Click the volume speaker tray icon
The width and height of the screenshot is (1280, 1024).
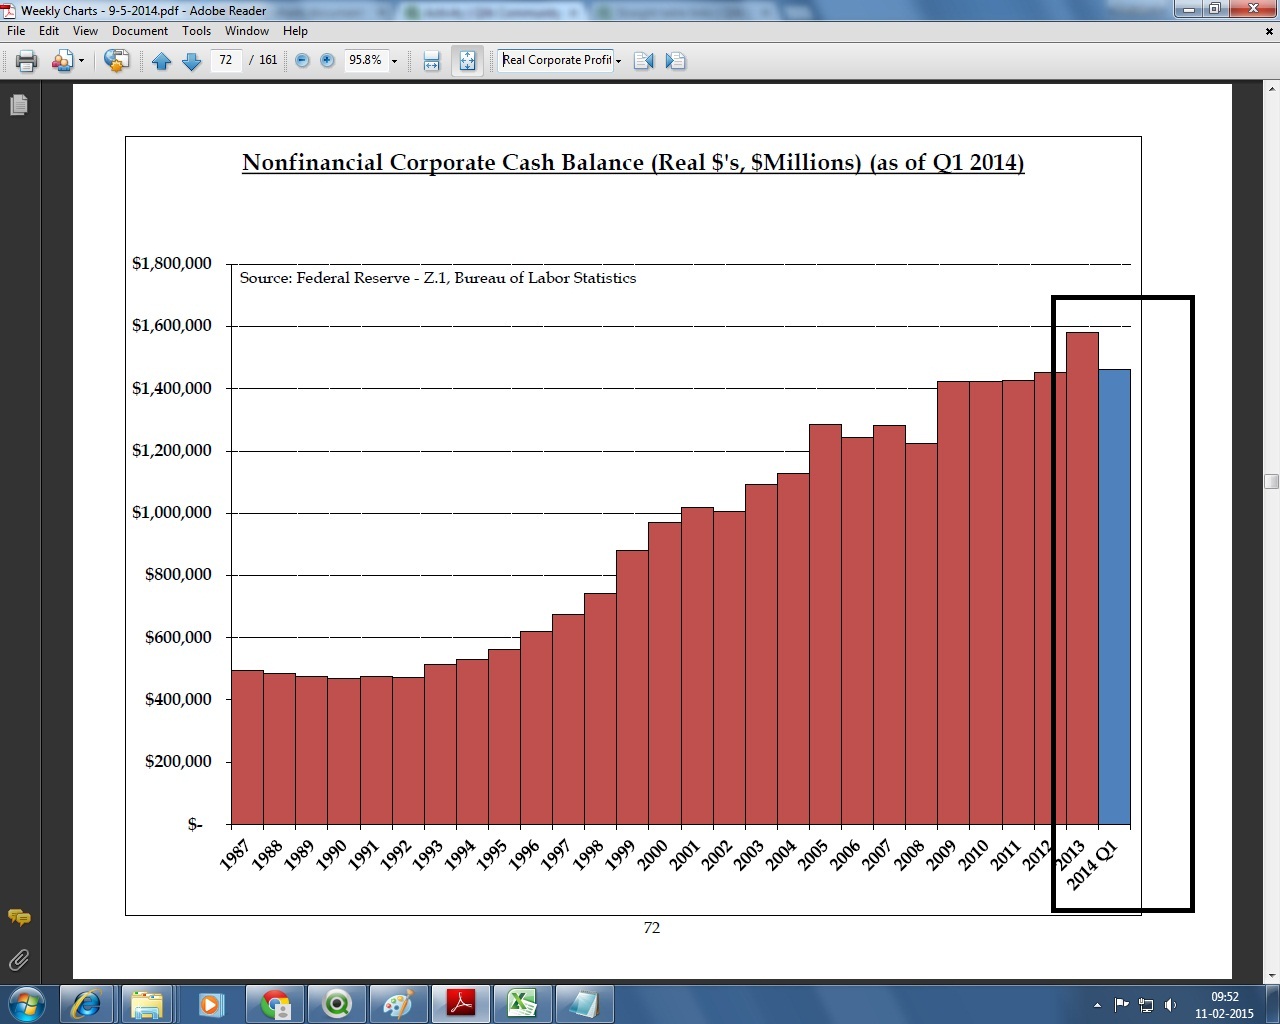1170,1005
